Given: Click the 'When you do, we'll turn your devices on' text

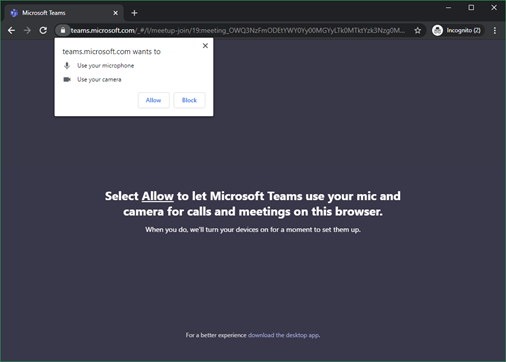Looking at the screenshot, I should click(x=253, y=229).
